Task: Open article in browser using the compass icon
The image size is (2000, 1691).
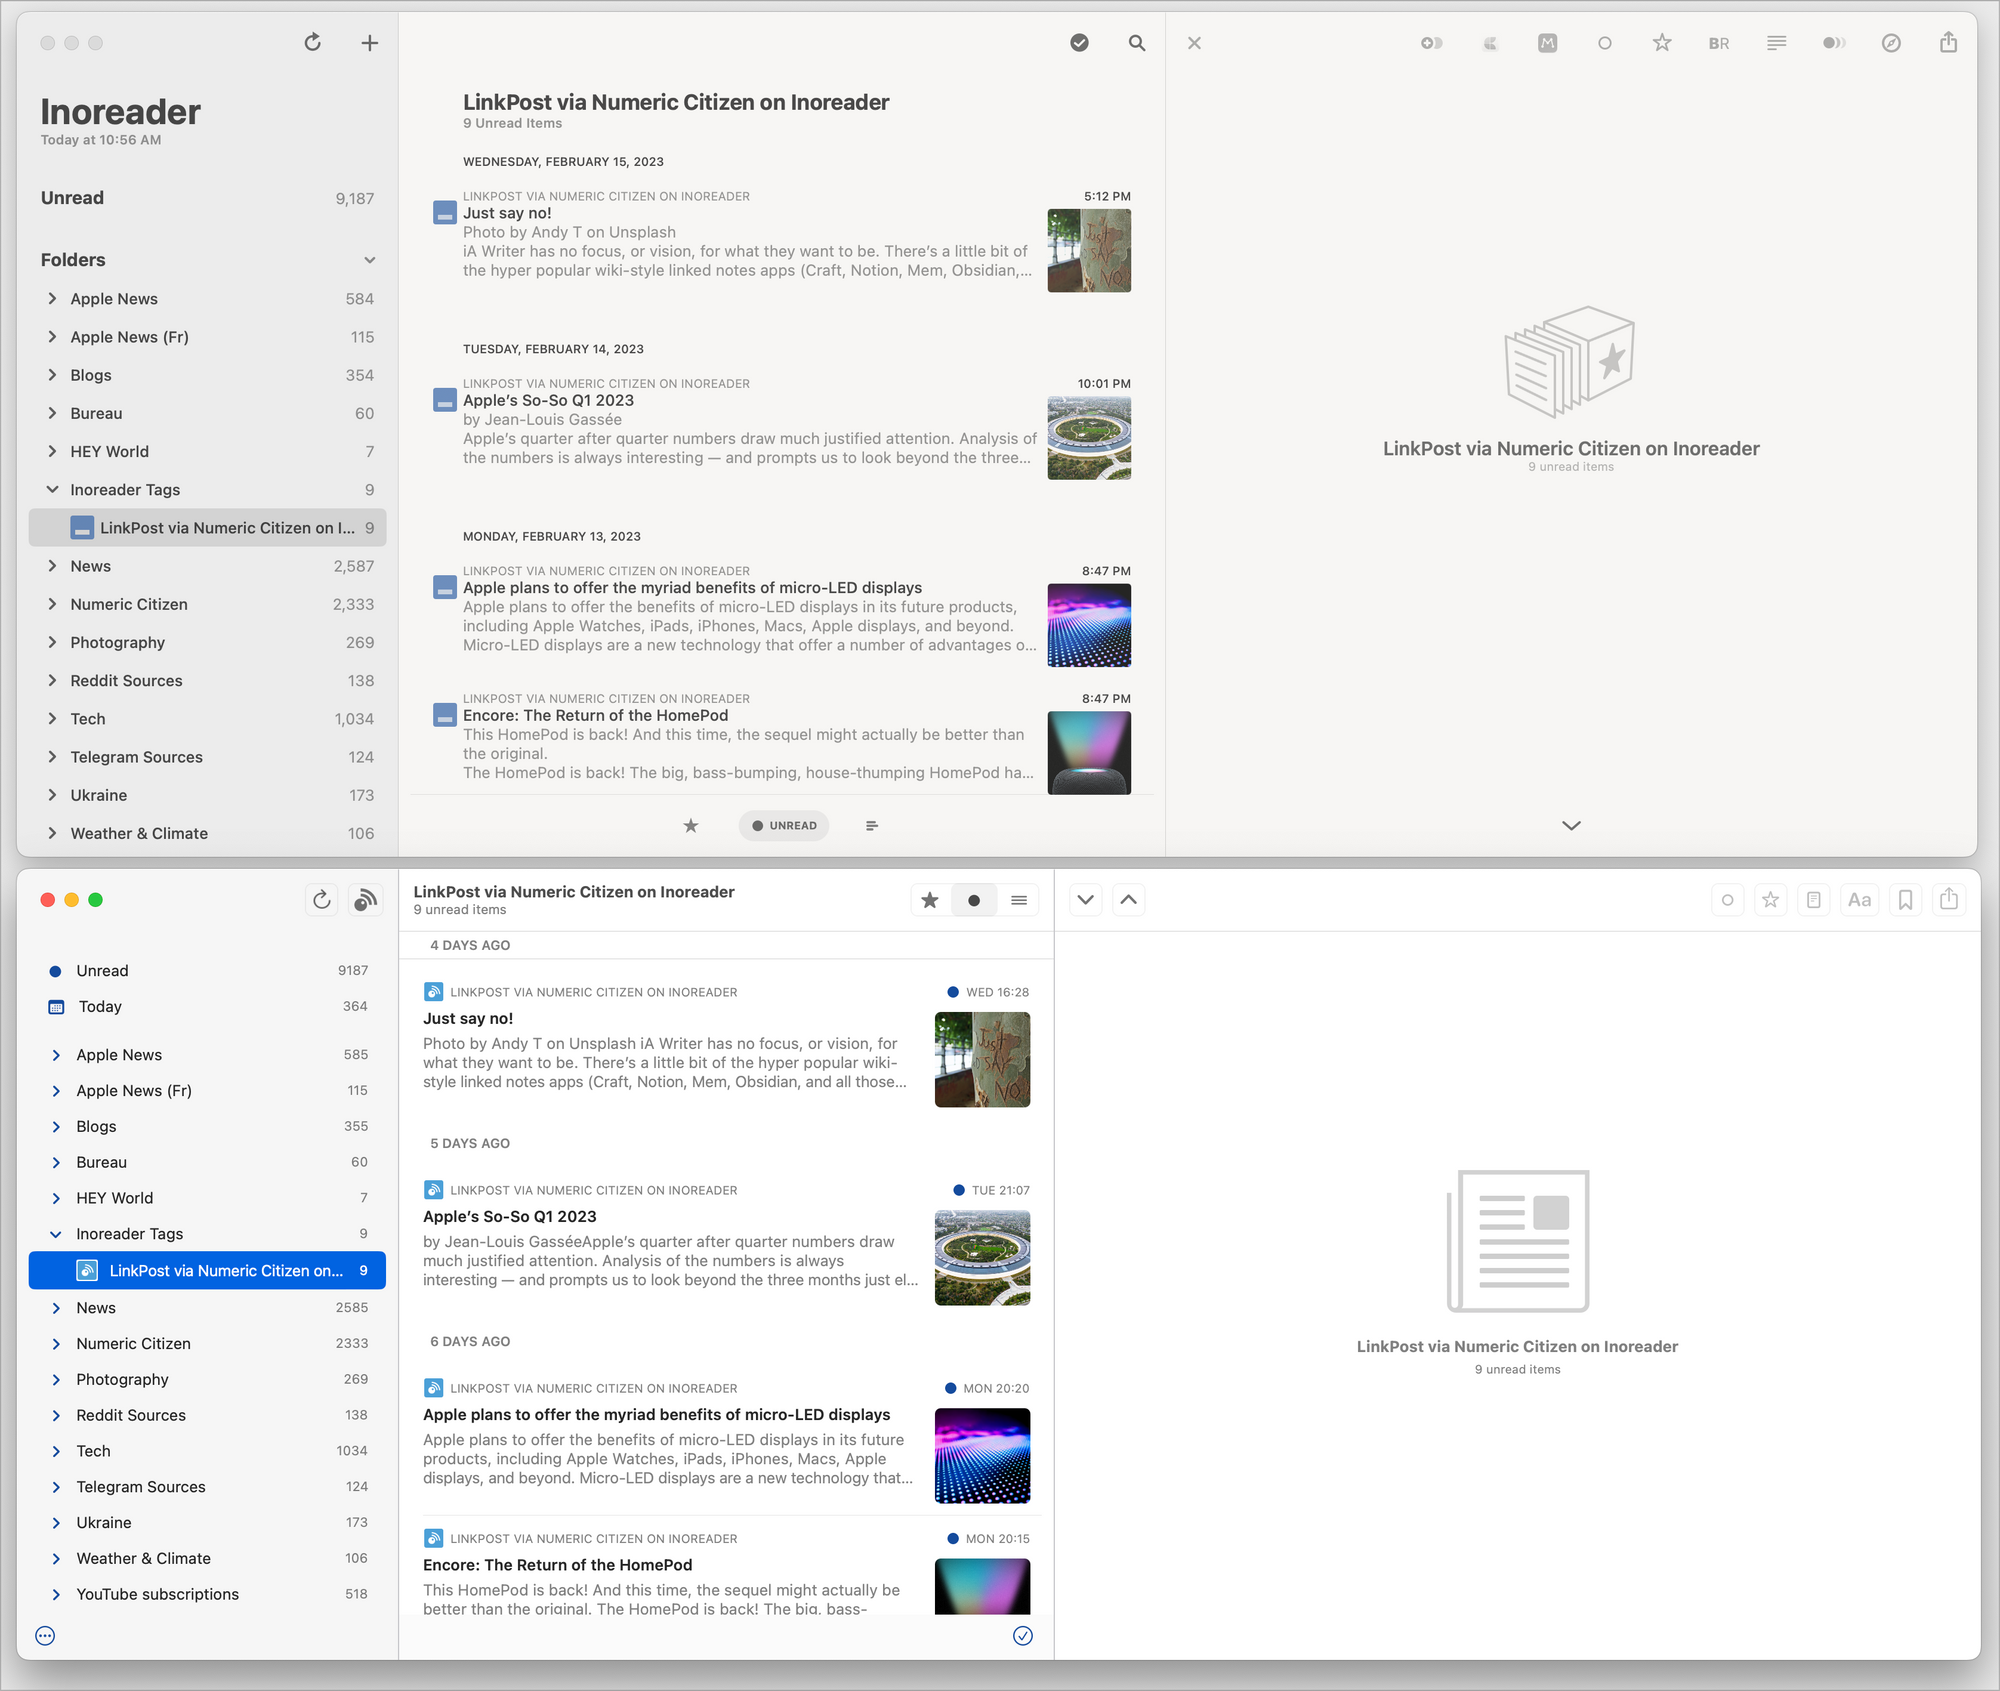Action: [x=1892, y=43]
